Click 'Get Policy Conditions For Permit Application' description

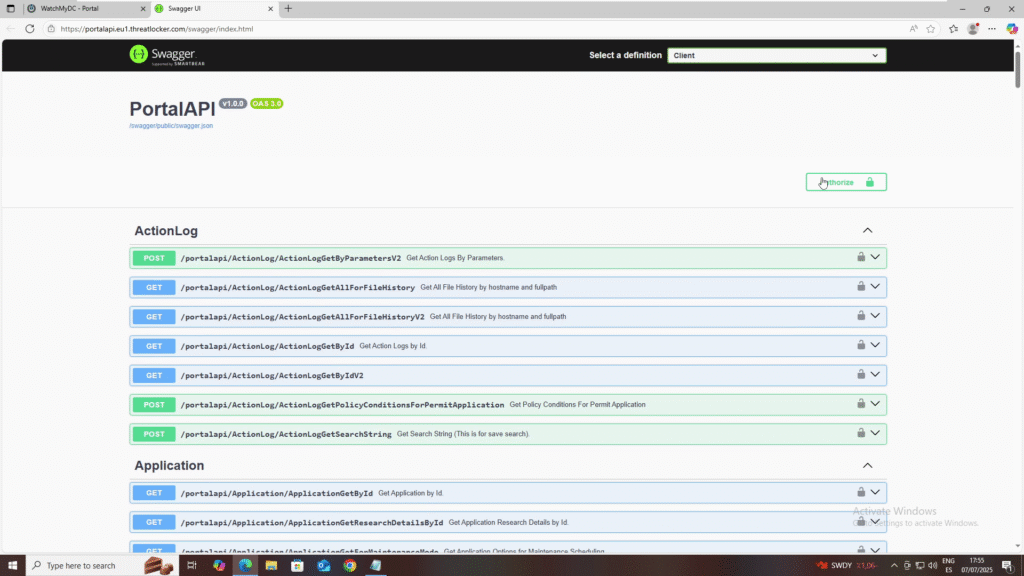[x=577, y=405]
